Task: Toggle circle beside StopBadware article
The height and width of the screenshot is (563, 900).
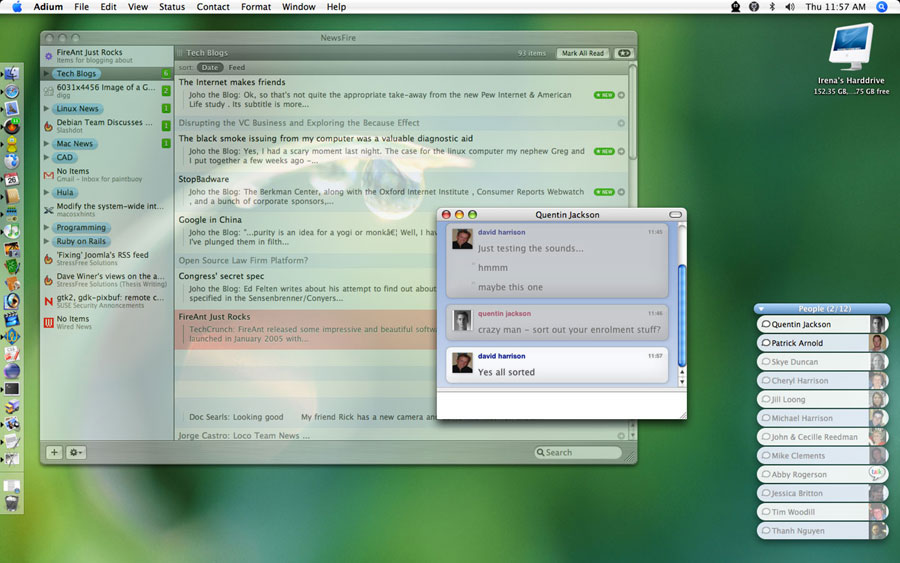Action: pos(621,192)
